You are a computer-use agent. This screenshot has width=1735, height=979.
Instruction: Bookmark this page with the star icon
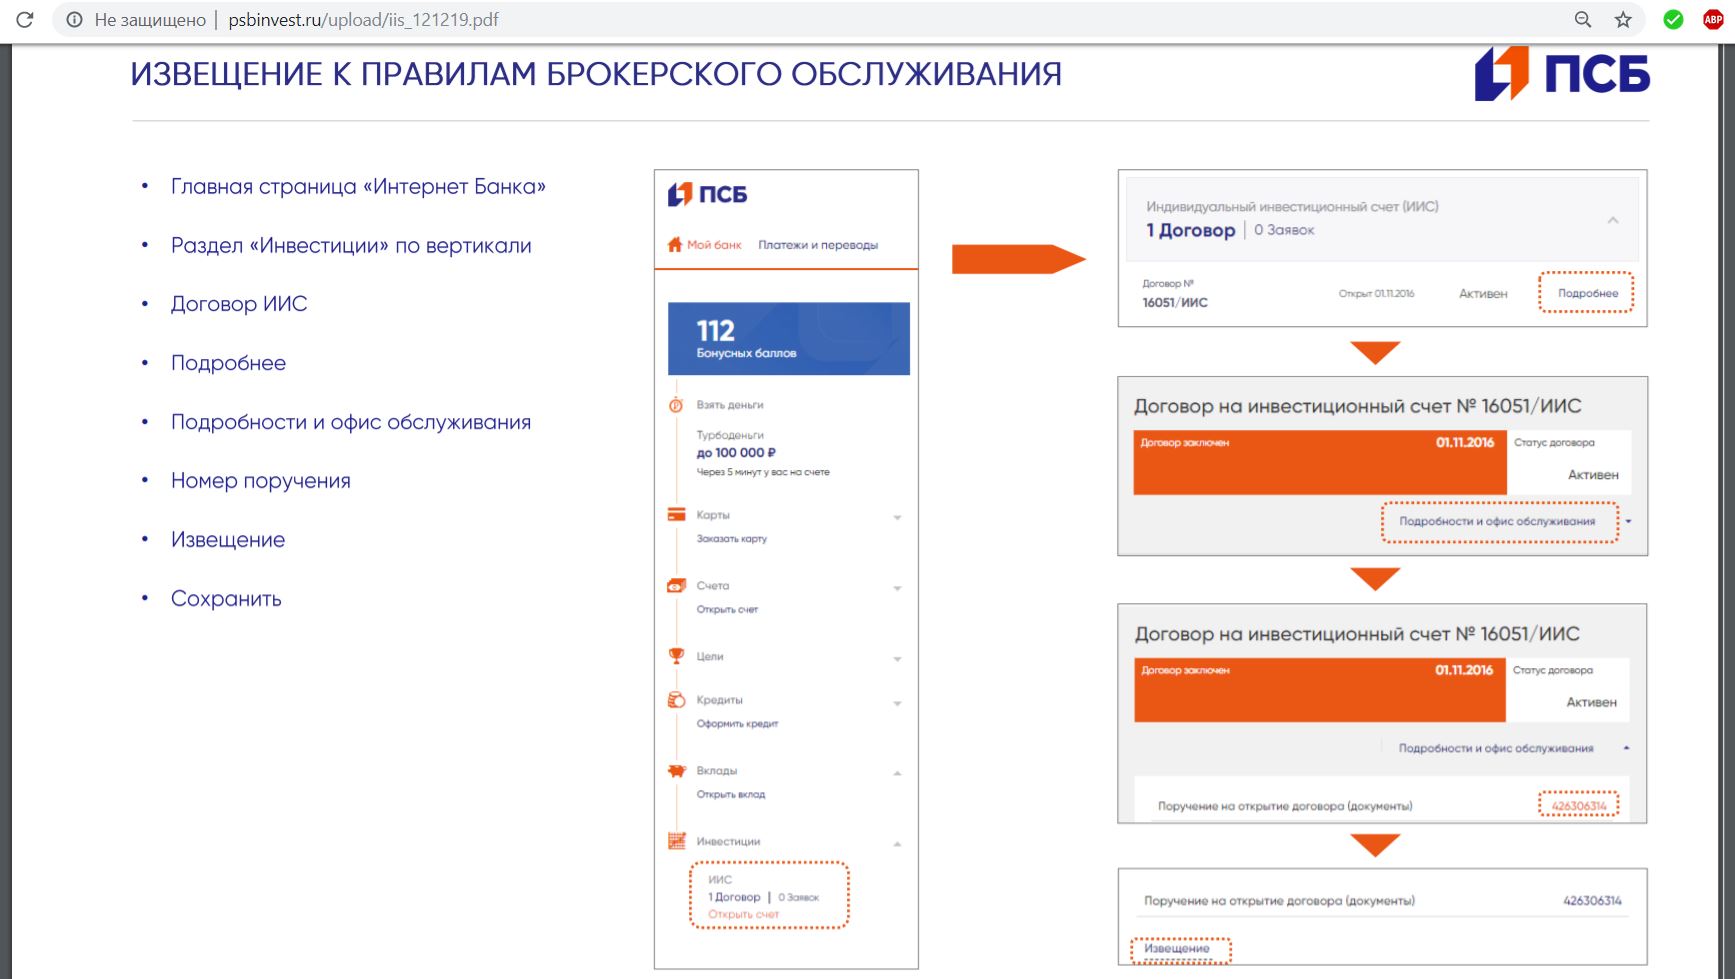point(1623,20)
